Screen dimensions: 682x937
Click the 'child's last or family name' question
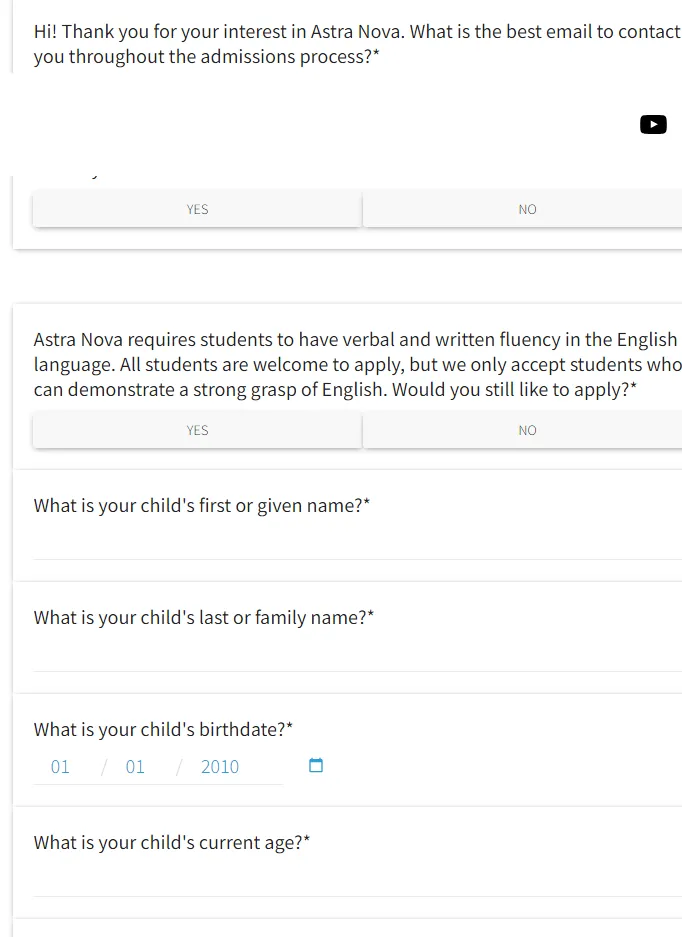click(204, 617)
